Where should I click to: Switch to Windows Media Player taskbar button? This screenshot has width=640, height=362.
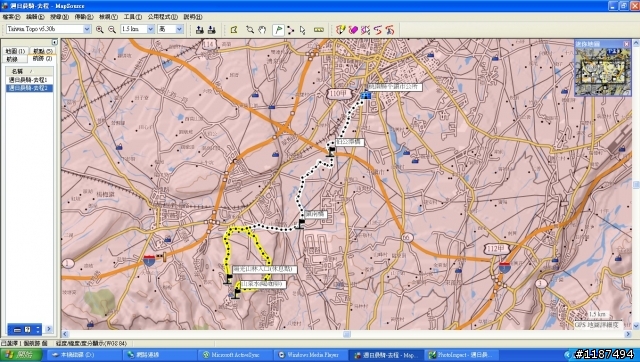[x=310, y=355]
